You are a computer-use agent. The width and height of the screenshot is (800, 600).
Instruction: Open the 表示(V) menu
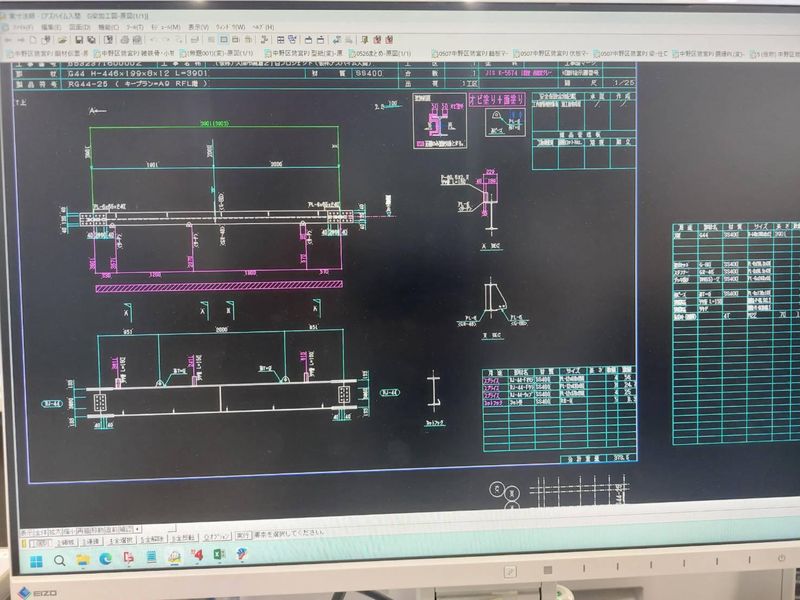pos(198,27)
